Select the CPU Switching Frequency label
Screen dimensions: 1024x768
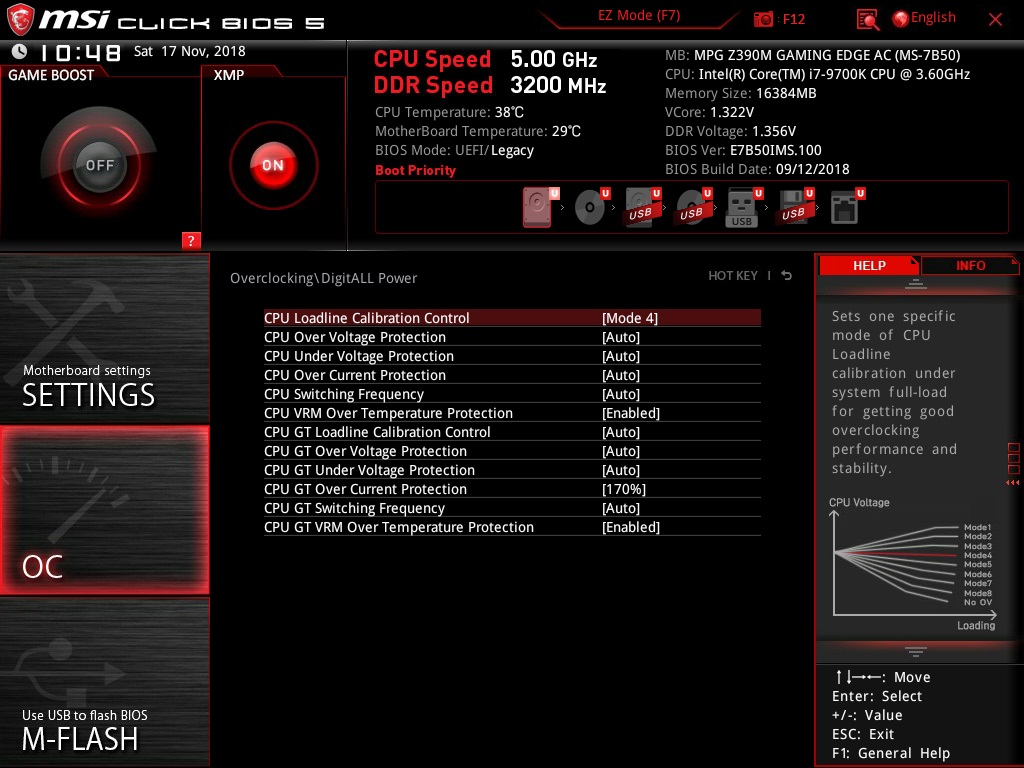[344, 394]
